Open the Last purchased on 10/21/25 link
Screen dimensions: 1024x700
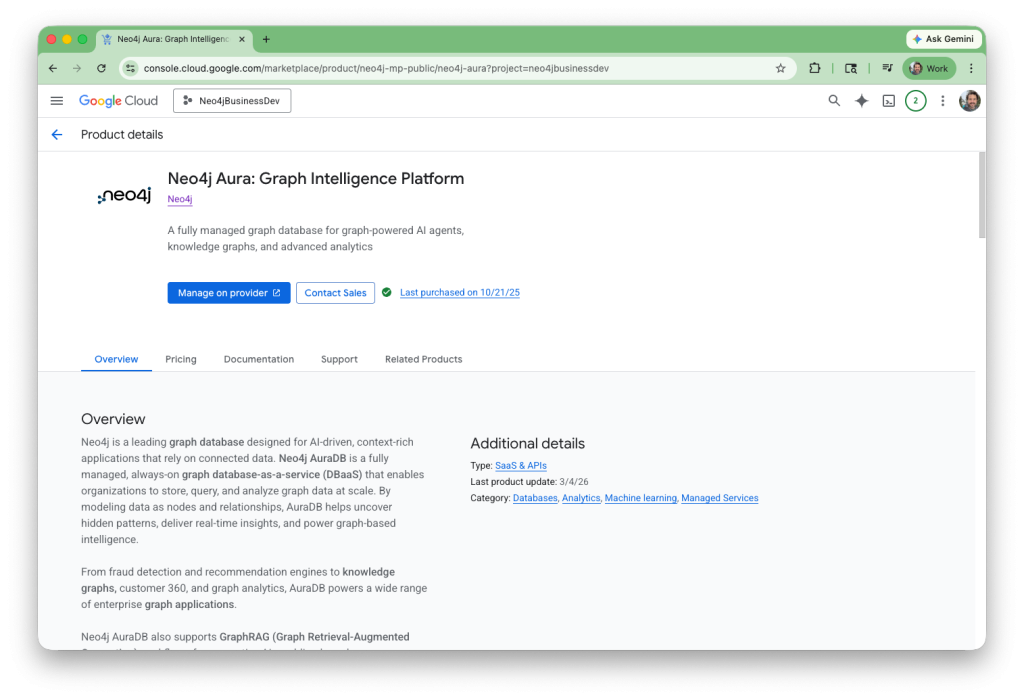pyautogui.click(x=460, y=293)
